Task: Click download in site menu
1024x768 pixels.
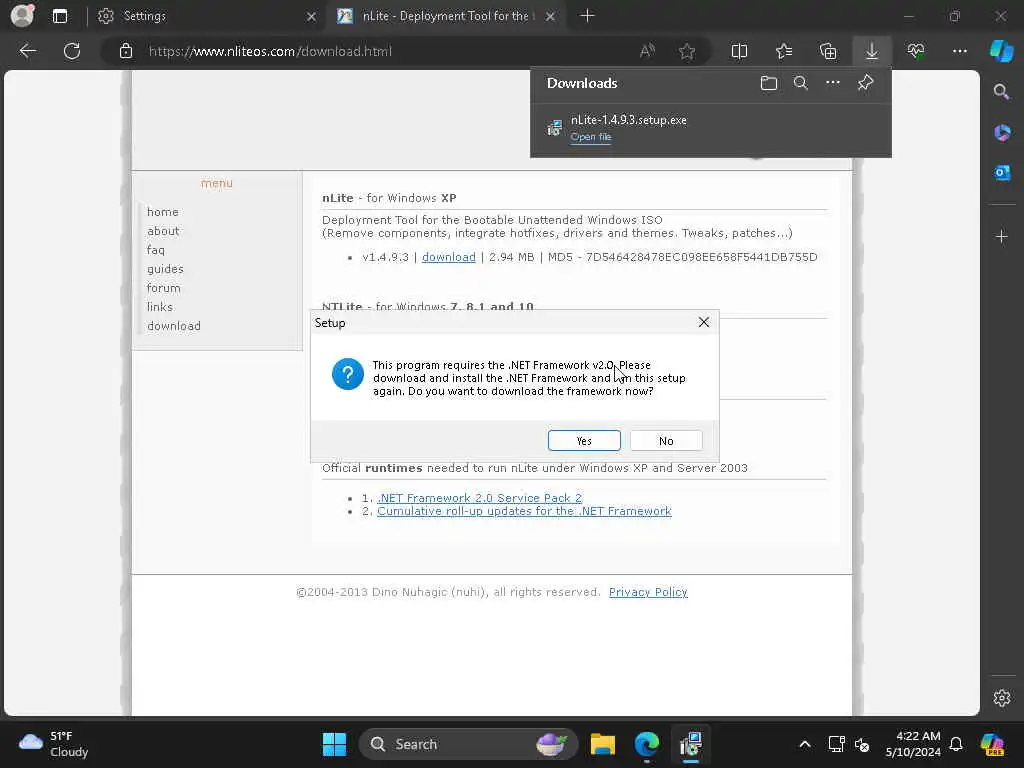Action: point(174,326)
